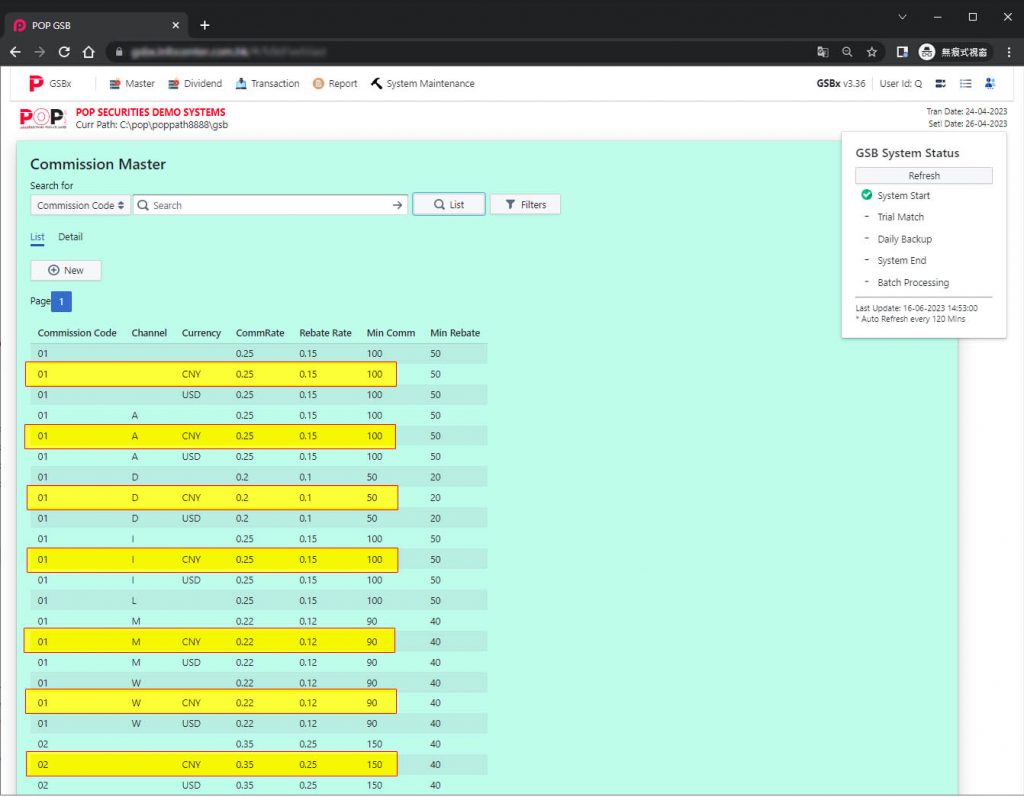Viewport: 1024px width, 797px height.
Task: Click the GSBx logo icon
Action: point(36,84)
